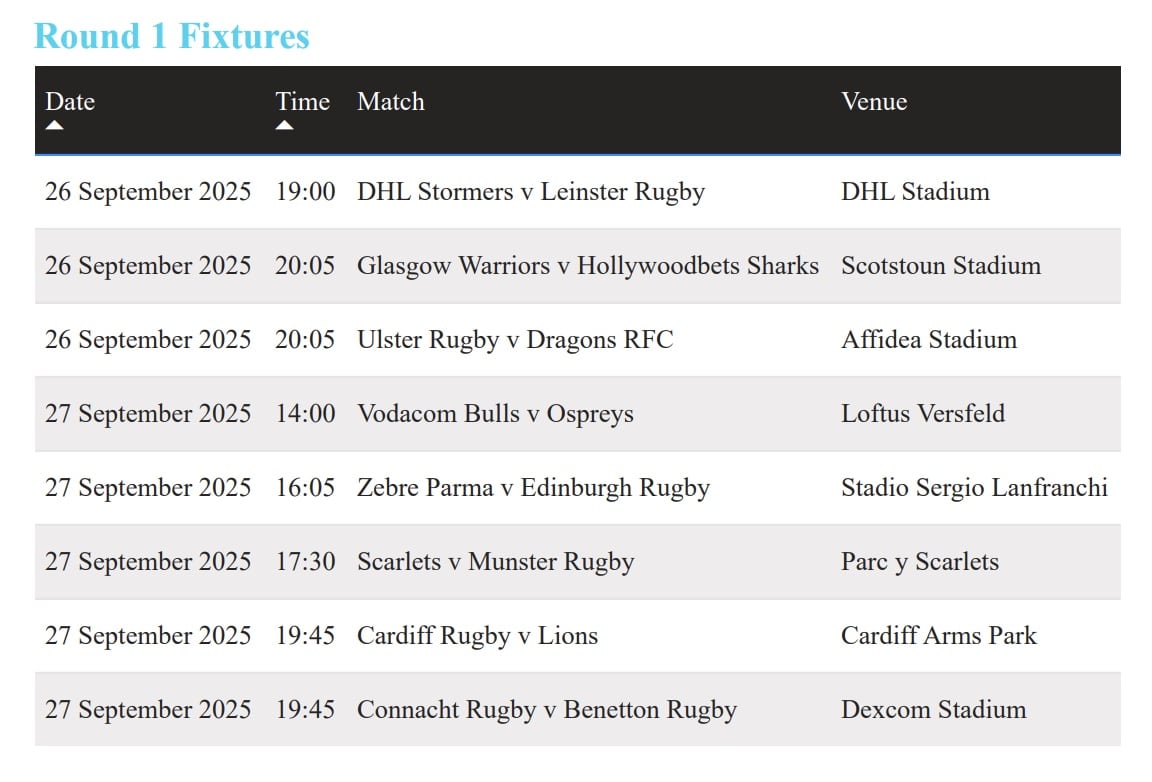Click the 17:30 kickoff time cell

point(306,562)
